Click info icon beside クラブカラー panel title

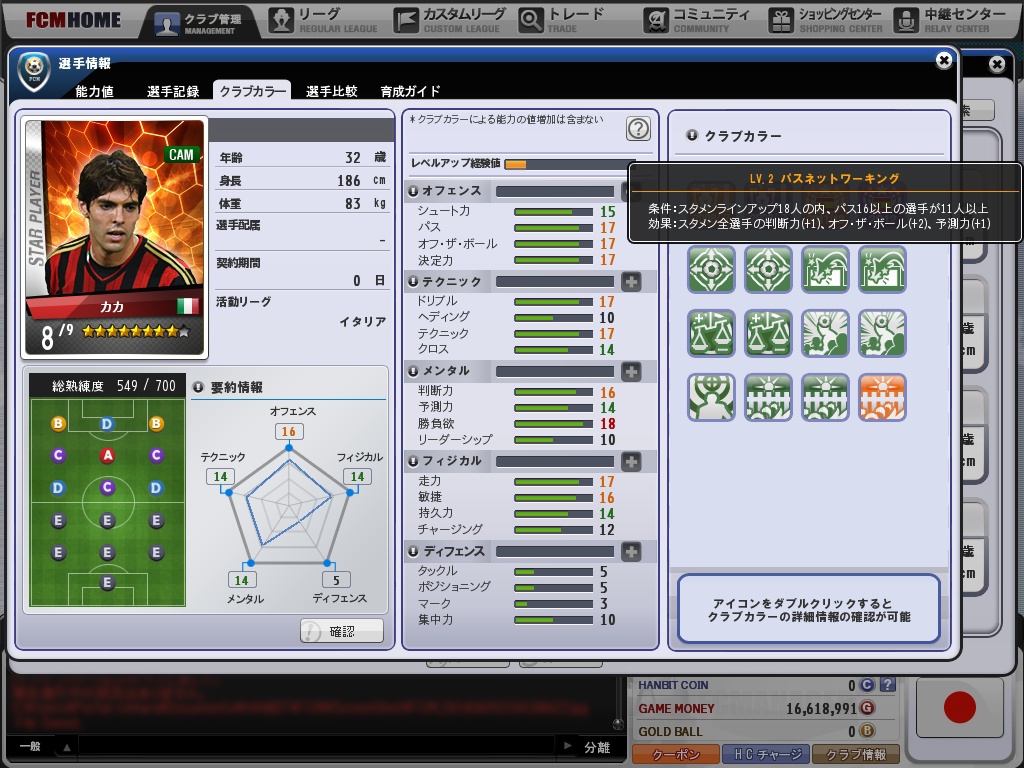tap(692, 136)
